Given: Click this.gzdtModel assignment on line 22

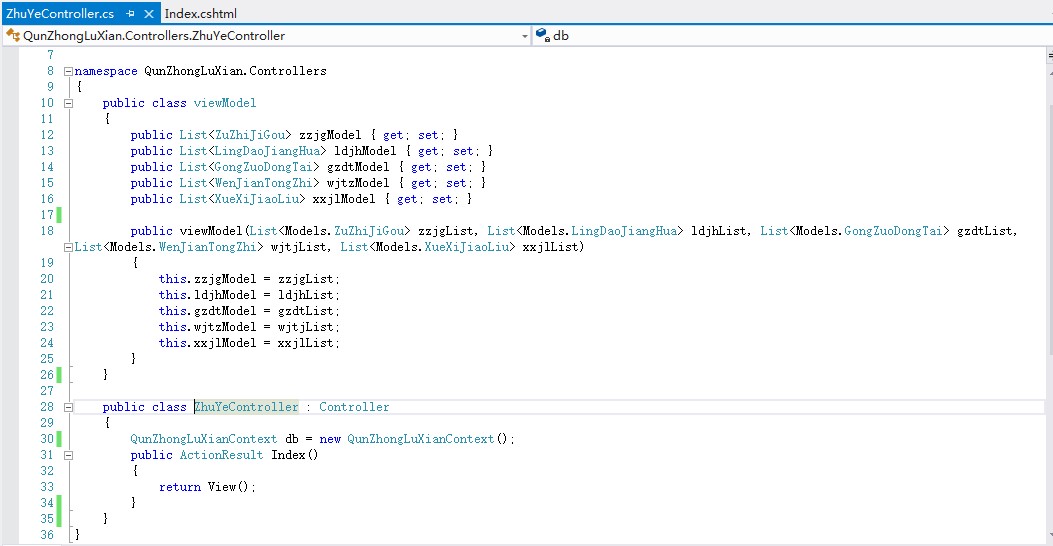Looking at the screenshot, I should pyautogui.click(x=249, y=312).
